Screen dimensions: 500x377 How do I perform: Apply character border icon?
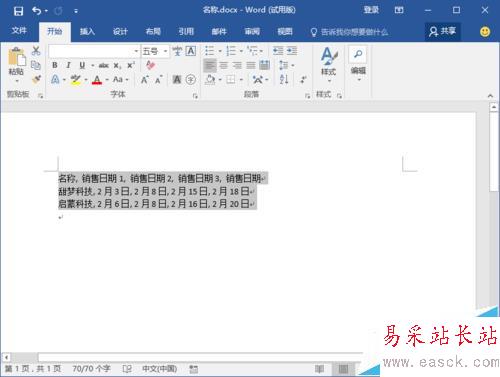click(x=191, y=51)
